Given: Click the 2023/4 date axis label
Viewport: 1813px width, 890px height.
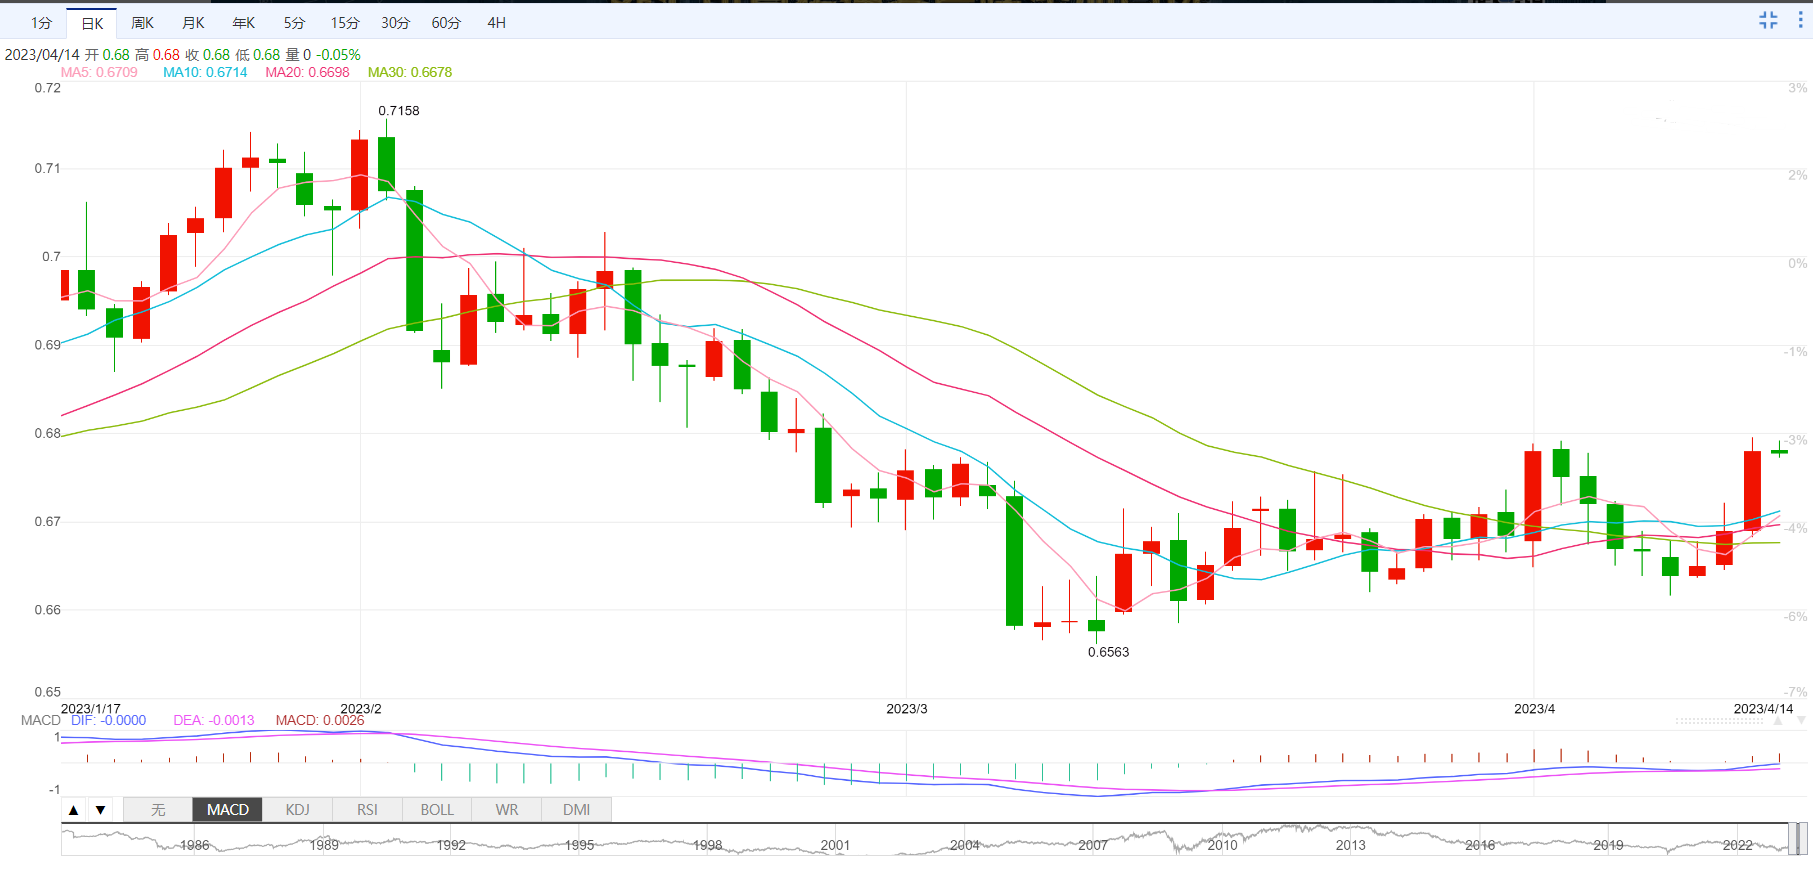Looking at the screenshot, I should tap(1534, 708).
